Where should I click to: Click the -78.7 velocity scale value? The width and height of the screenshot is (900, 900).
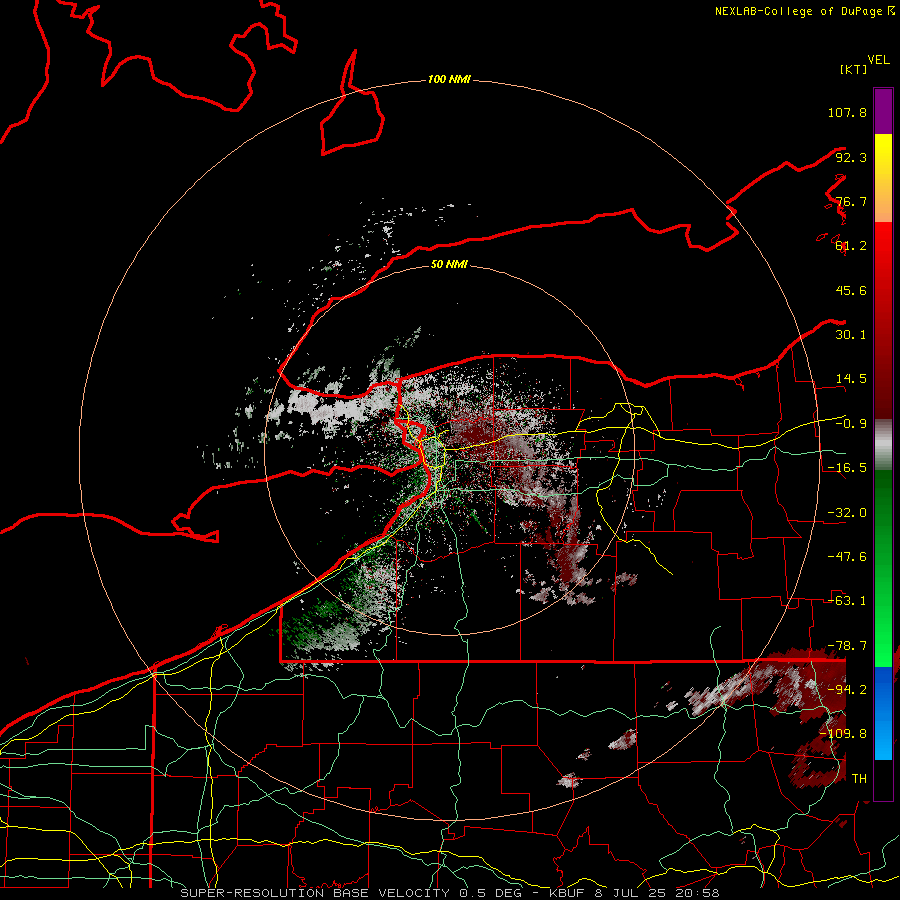click(x=847, y=646)
